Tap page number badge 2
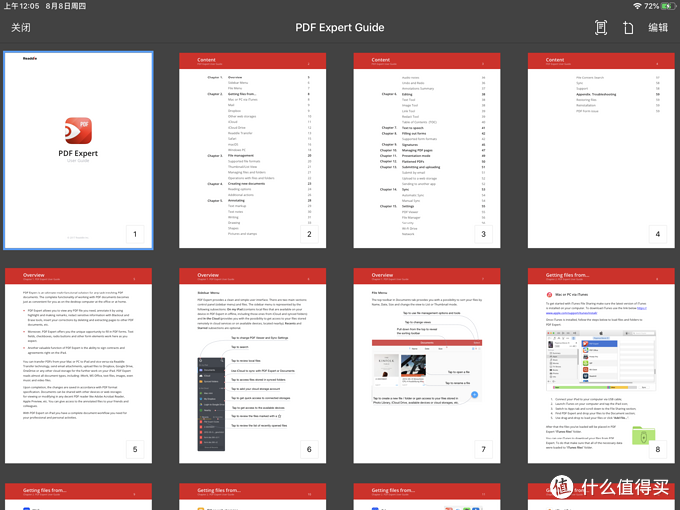680x510 pixels. point(309,234)
